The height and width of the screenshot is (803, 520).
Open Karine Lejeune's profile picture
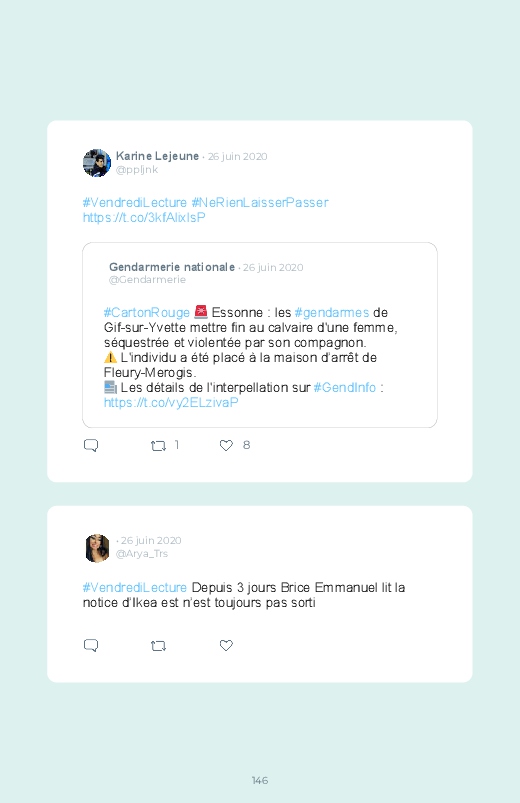(97, 163)
